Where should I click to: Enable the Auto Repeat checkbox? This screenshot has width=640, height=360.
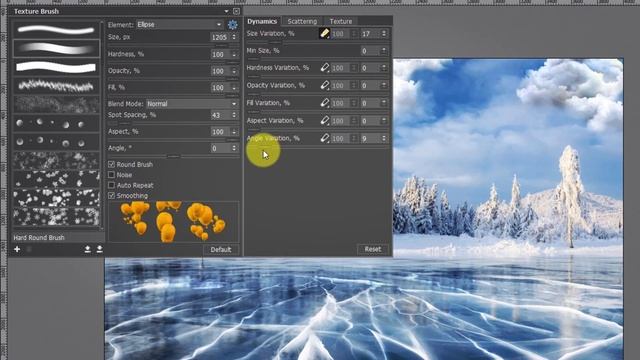pyautogui.click(x=111, y=185)
